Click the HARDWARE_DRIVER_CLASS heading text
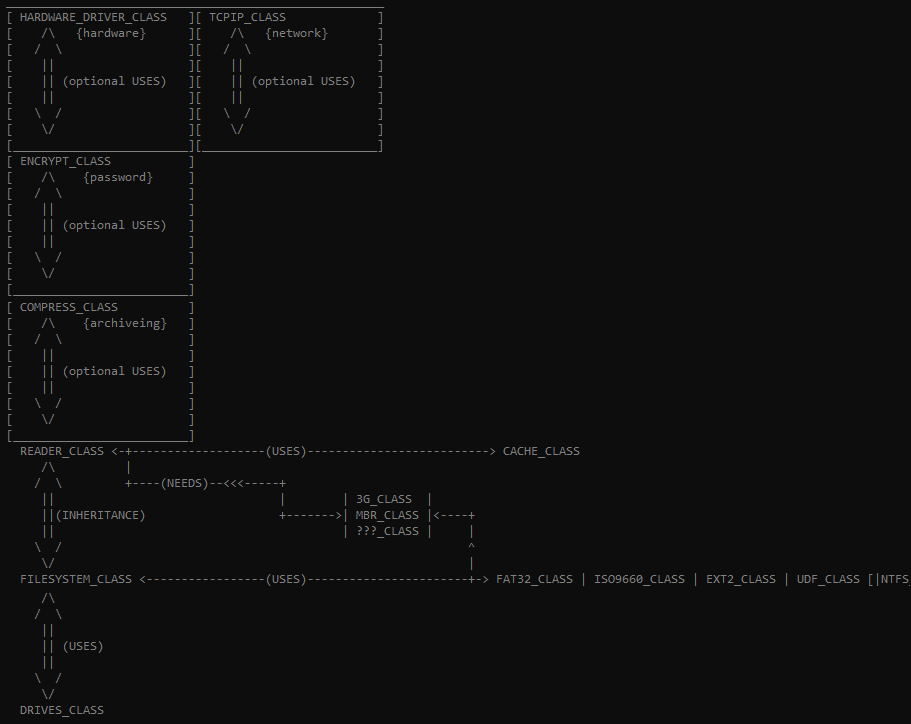The image size is (911, 724). coord(93,17)
